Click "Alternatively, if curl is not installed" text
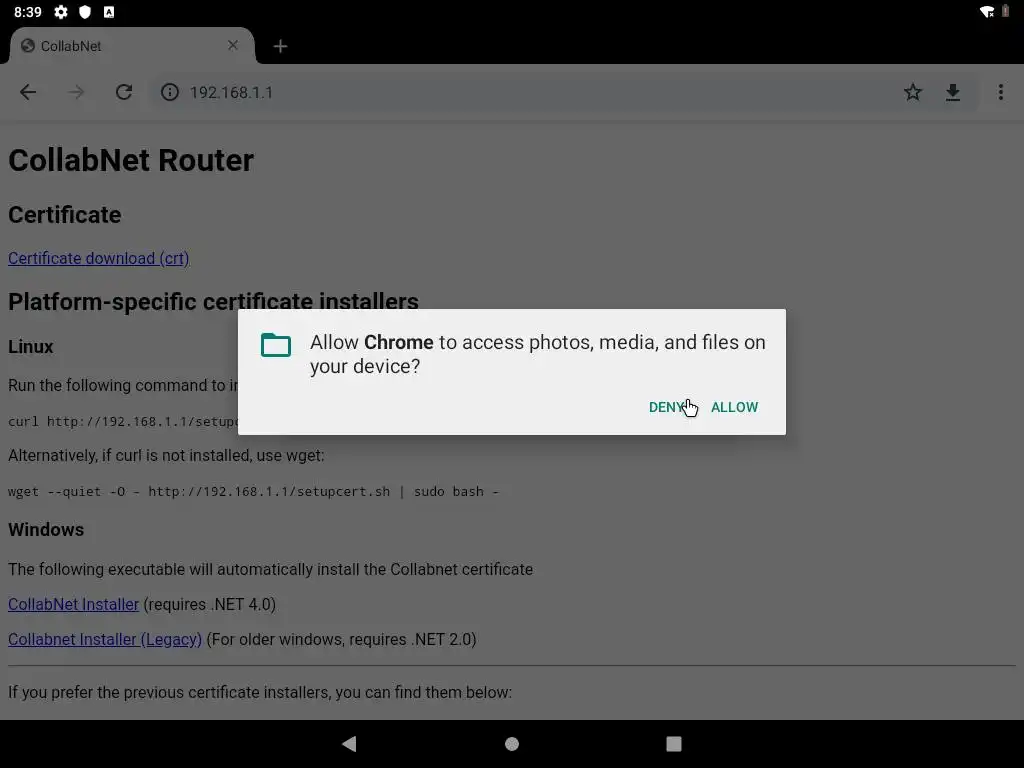This screenshot has width=1024, height=768. 166,455
